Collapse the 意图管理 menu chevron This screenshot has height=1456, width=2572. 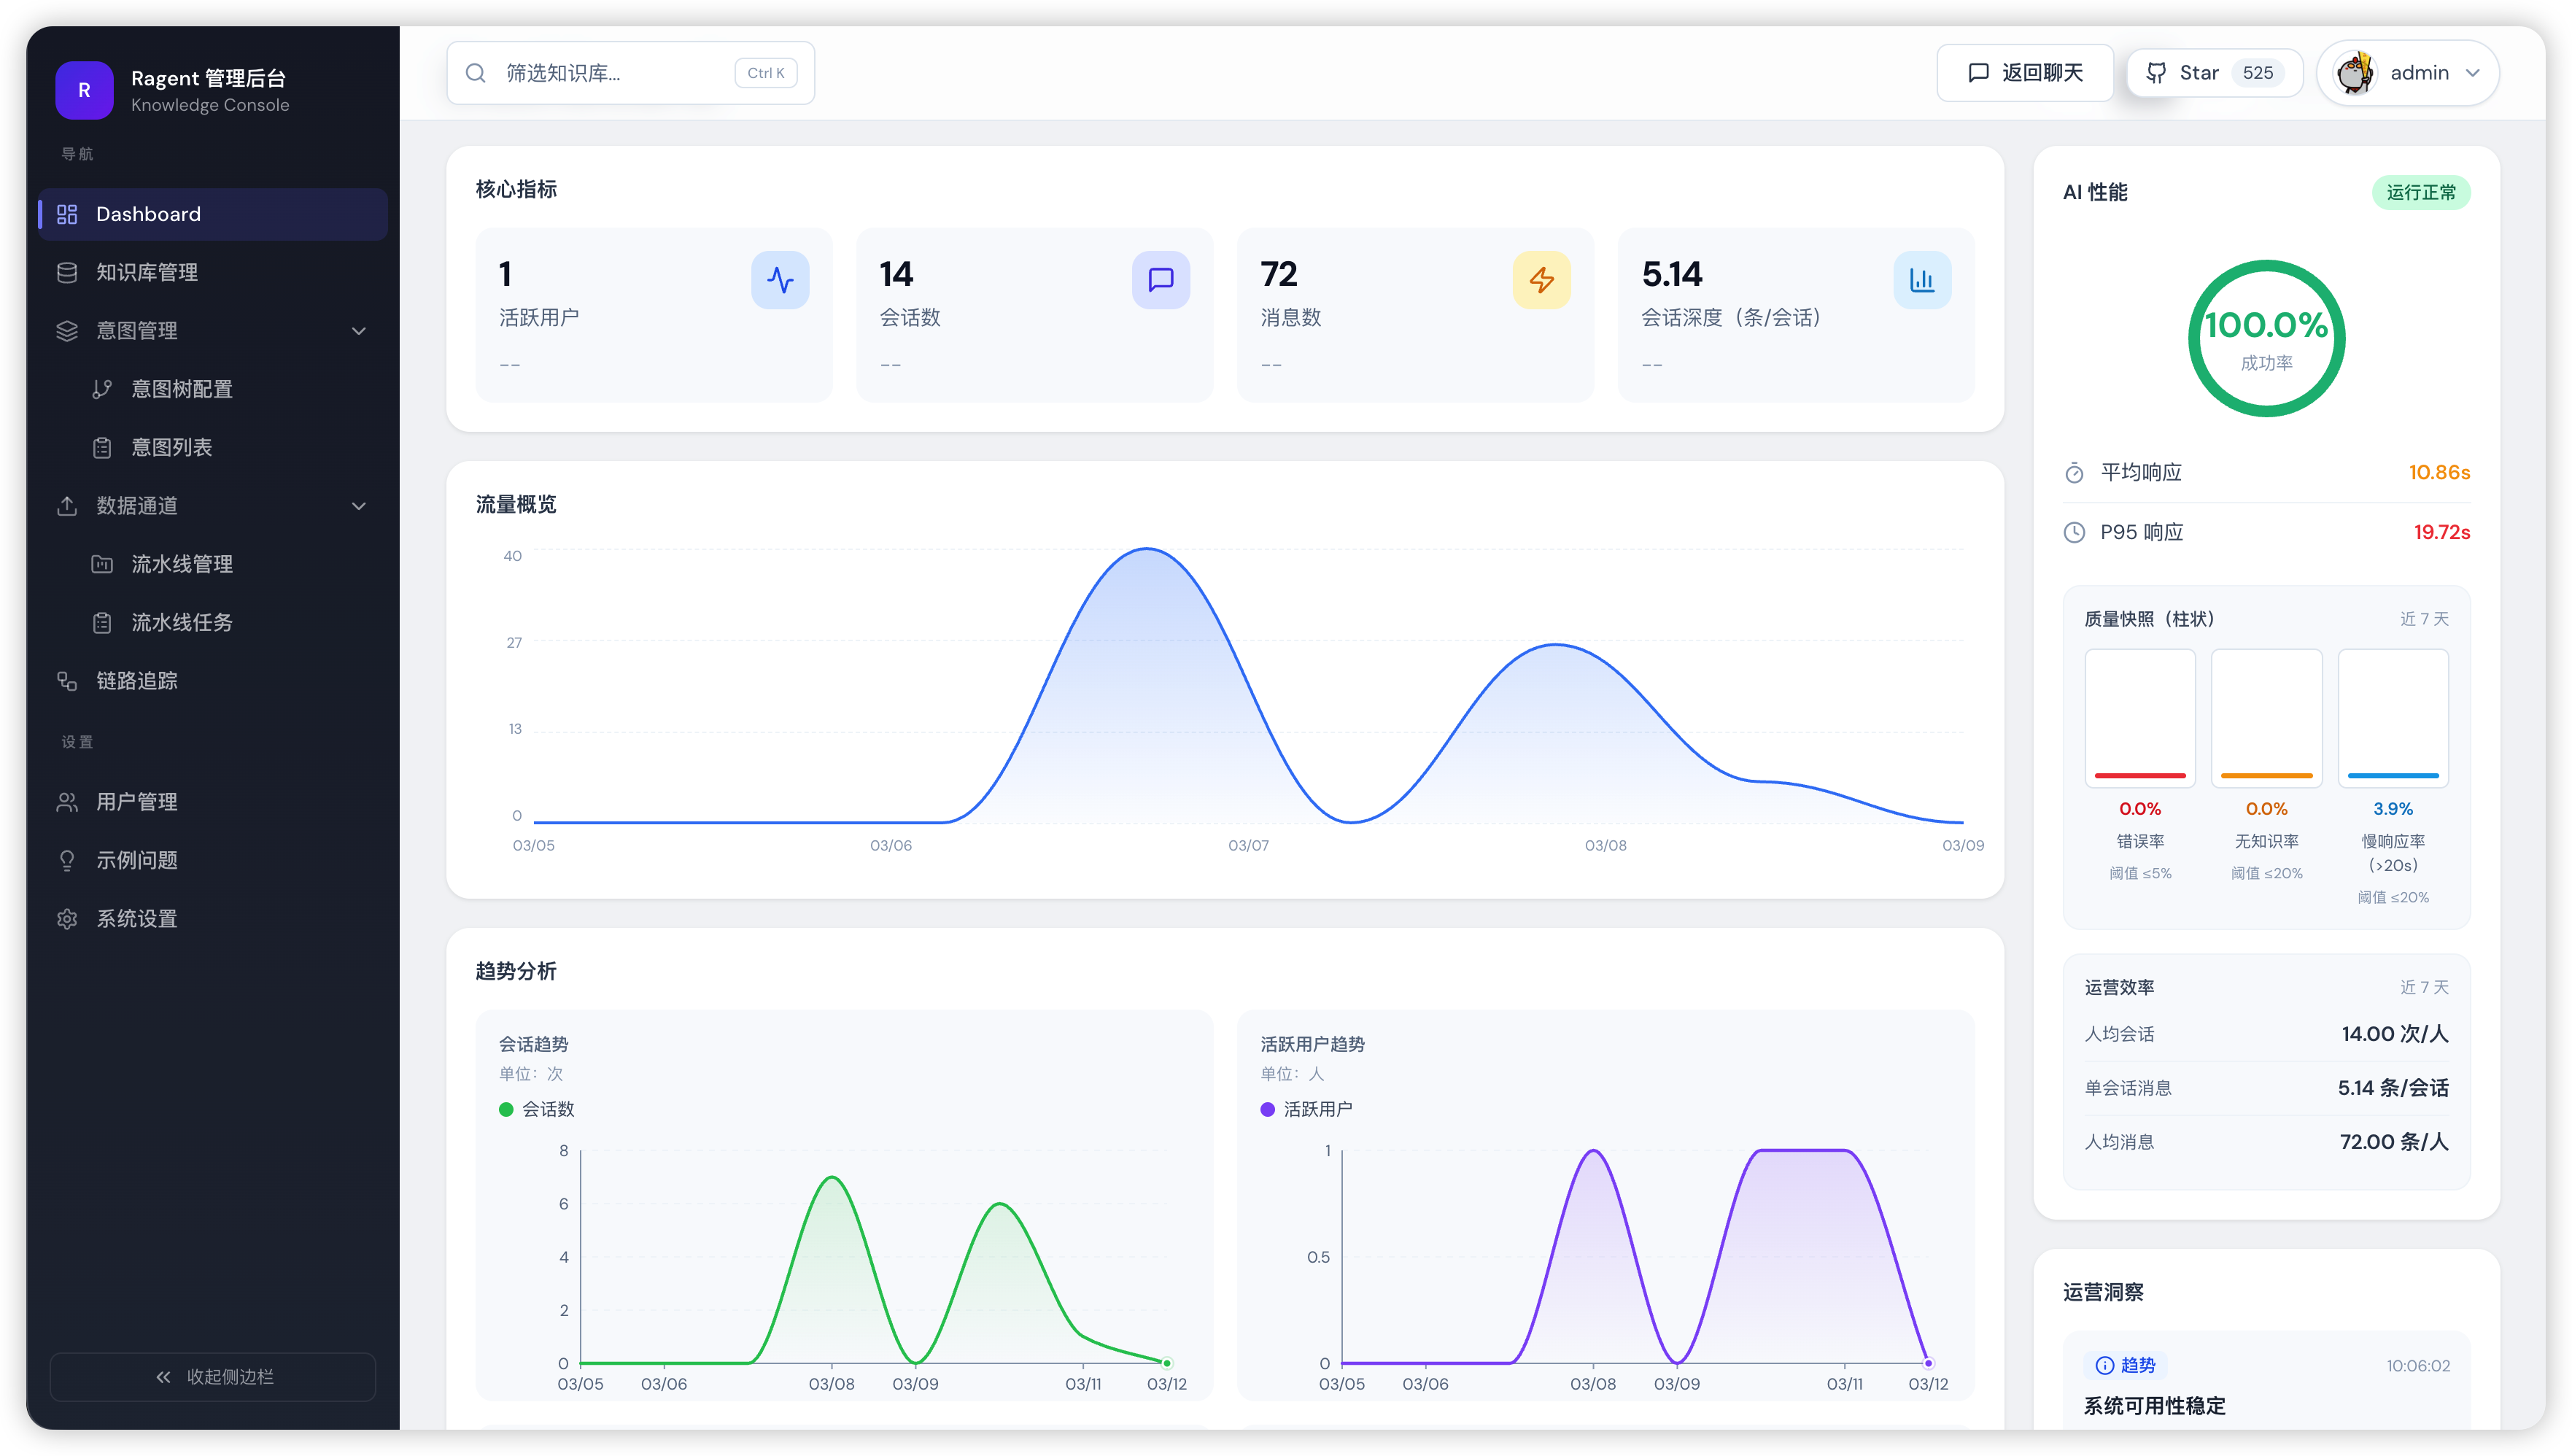(359, 331)
